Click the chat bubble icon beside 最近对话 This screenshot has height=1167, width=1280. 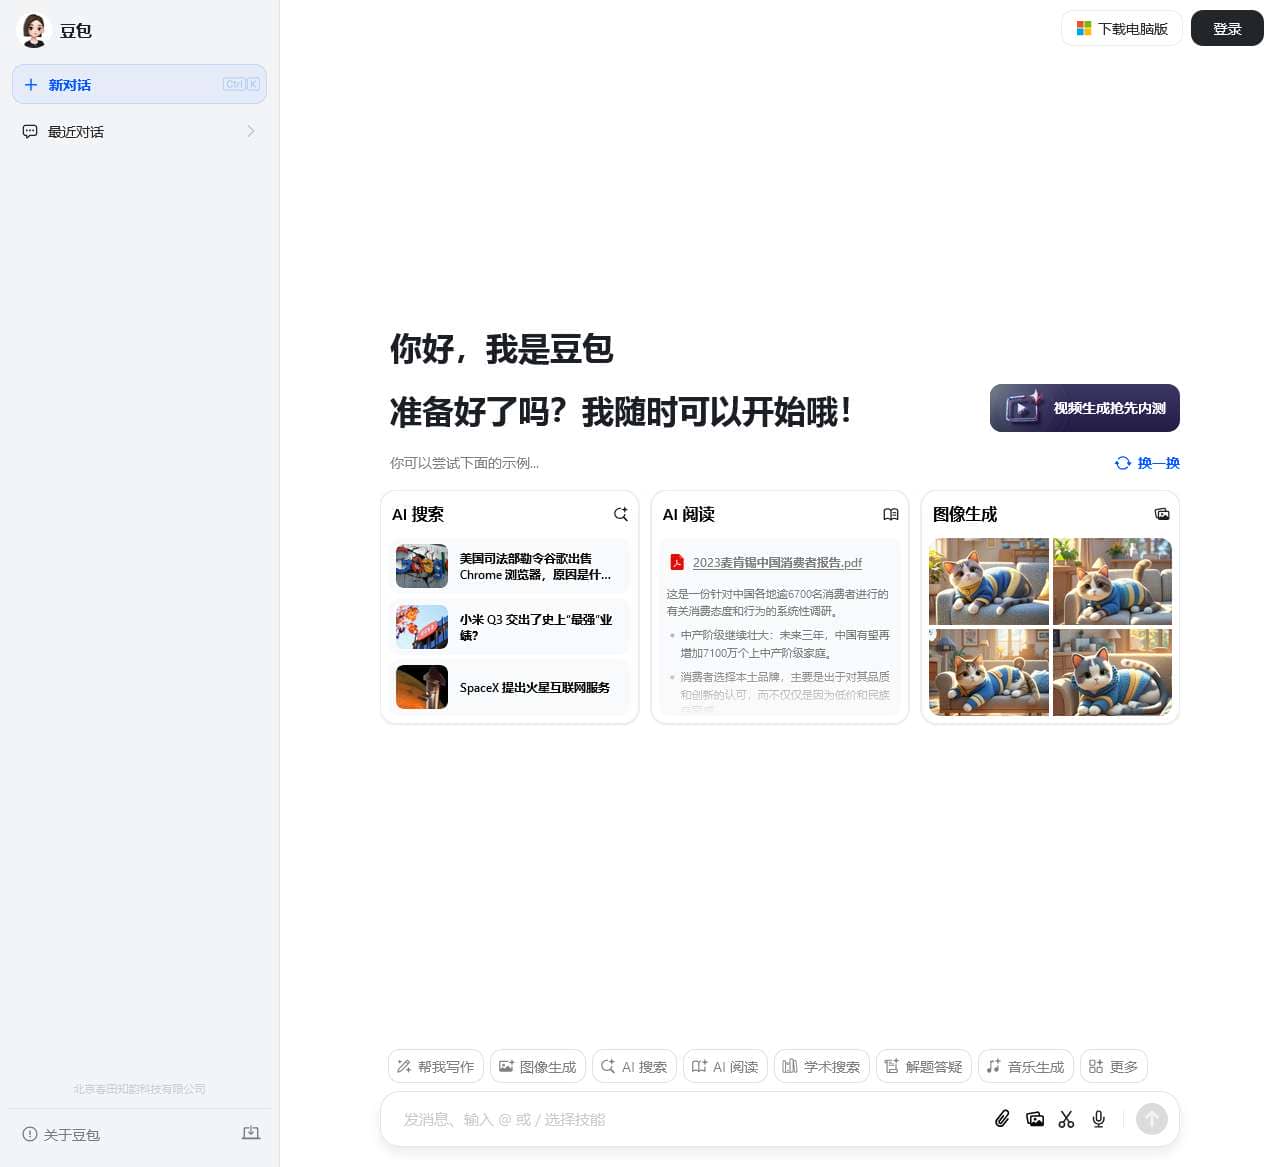[x=30, y=131]
